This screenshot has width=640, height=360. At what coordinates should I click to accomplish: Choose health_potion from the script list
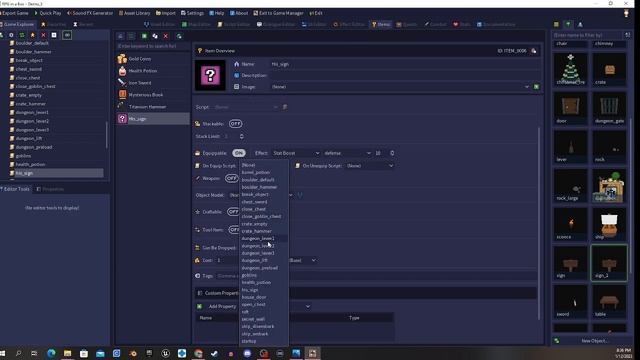click(x=263, y=282)
